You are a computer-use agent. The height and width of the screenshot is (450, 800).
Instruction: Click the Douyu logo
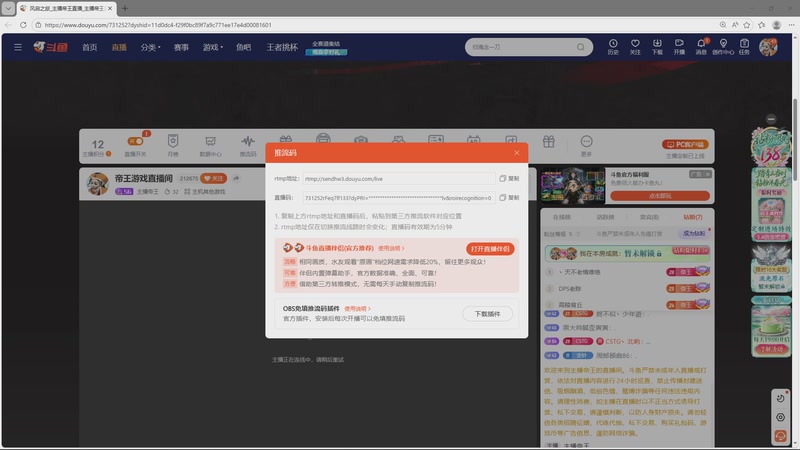[x=51, y=47]
